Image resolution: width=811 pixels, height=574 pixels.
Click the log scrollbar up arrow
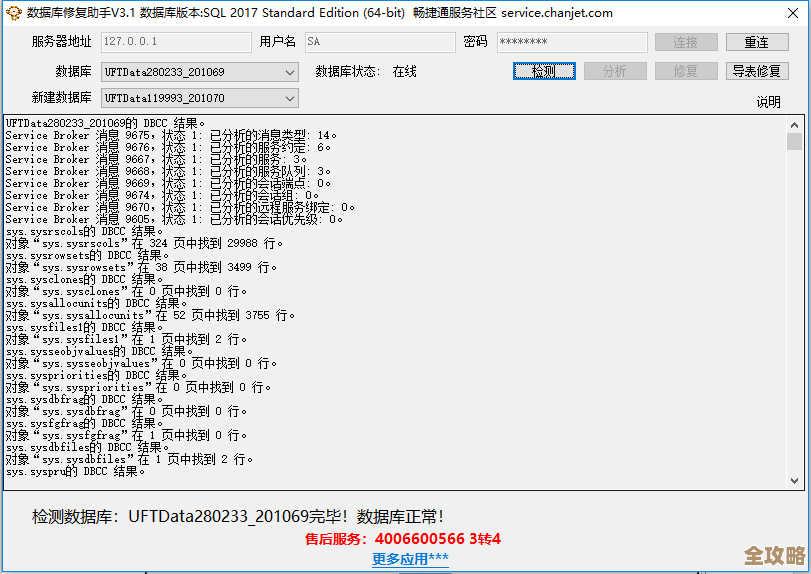[x=794, y=121]
